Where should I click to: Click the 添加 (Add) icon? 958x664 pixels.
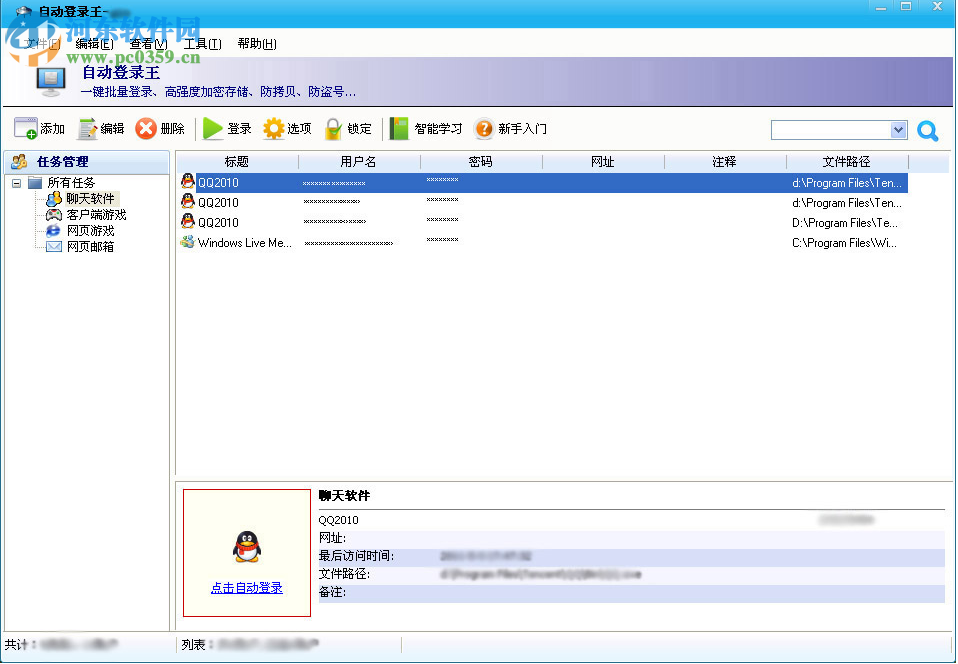pyautogui.click(x=25, y=128)
